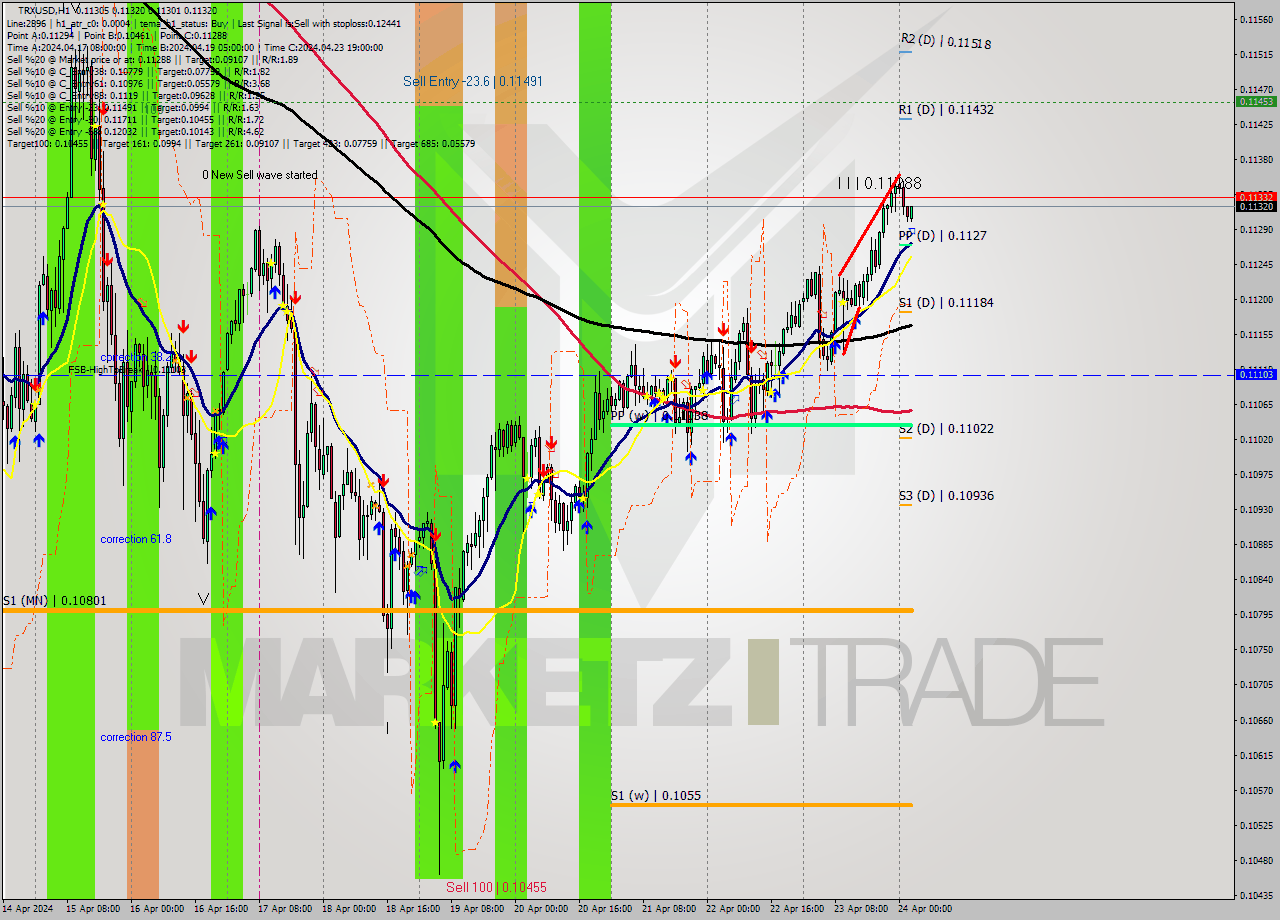This screenshot has height=920, width=1280.
Task: Click the 0.10930 price axis value
Action: pos(1257,510)
